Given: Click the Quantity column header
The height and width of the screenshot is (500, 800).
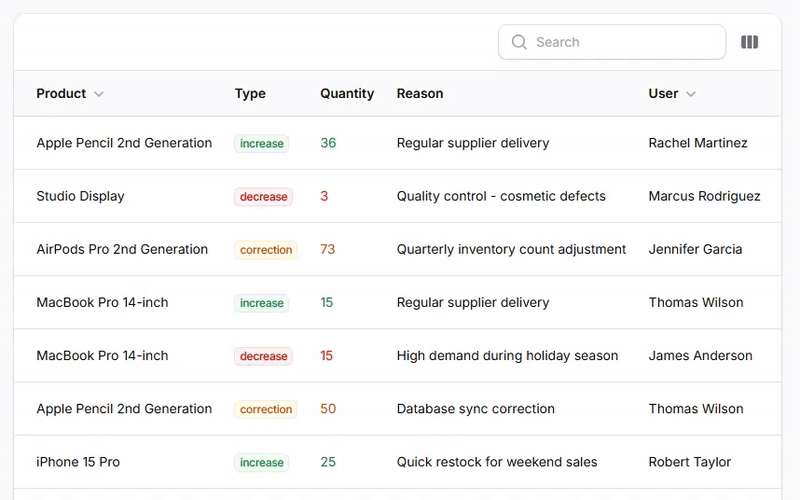Looking at the screenshot, I should pyautogui.click(x=347, y=93).
